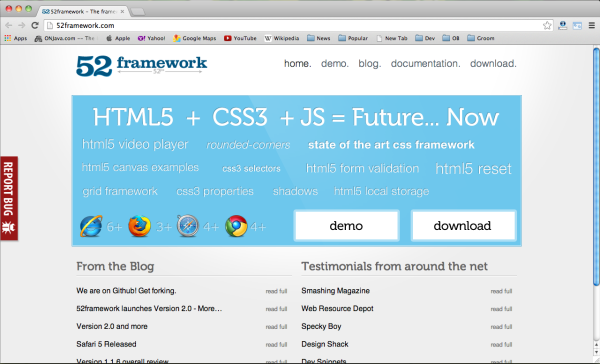Screen dimensions: 600x364
Task: Click the grid framework text
Action: (120, 191)
